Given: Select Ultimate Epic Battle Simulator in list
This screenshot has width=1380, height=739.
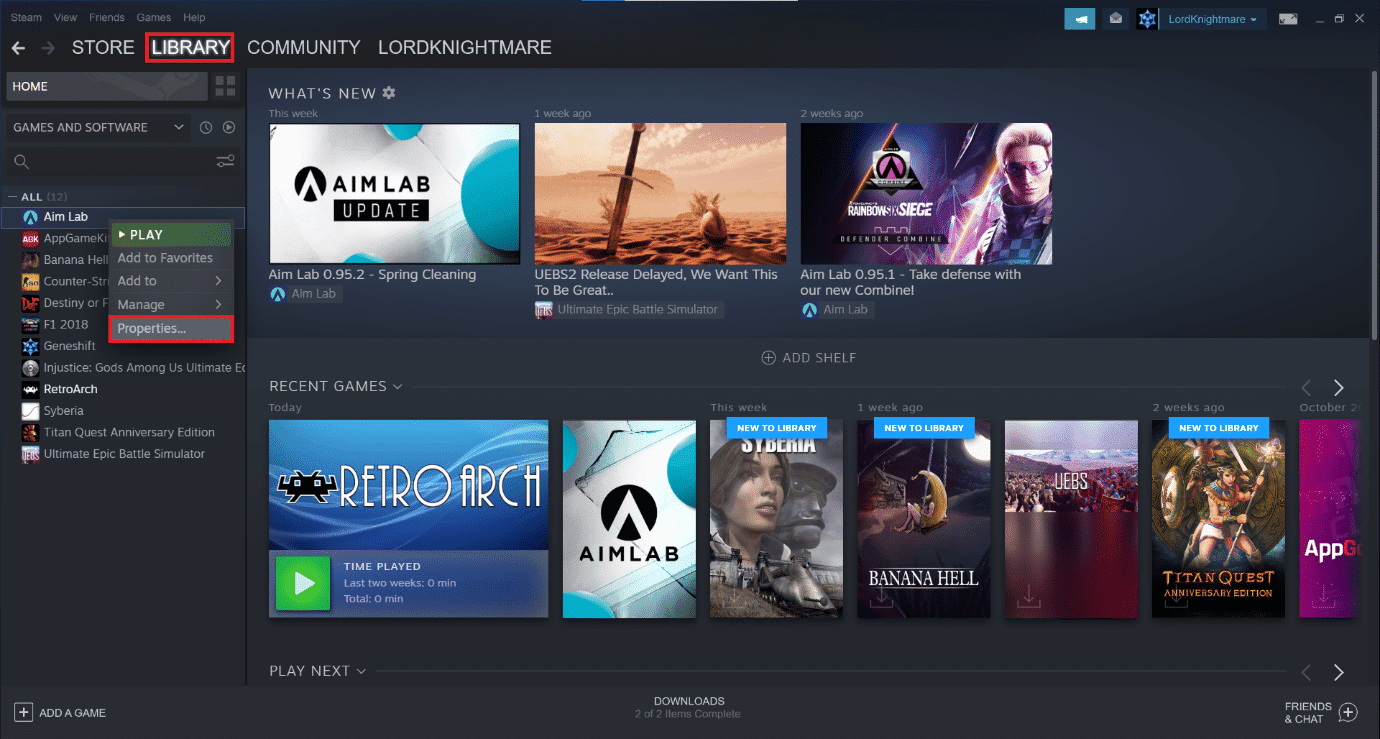Looking at the screenshot, I should click(x=123, y=454).
